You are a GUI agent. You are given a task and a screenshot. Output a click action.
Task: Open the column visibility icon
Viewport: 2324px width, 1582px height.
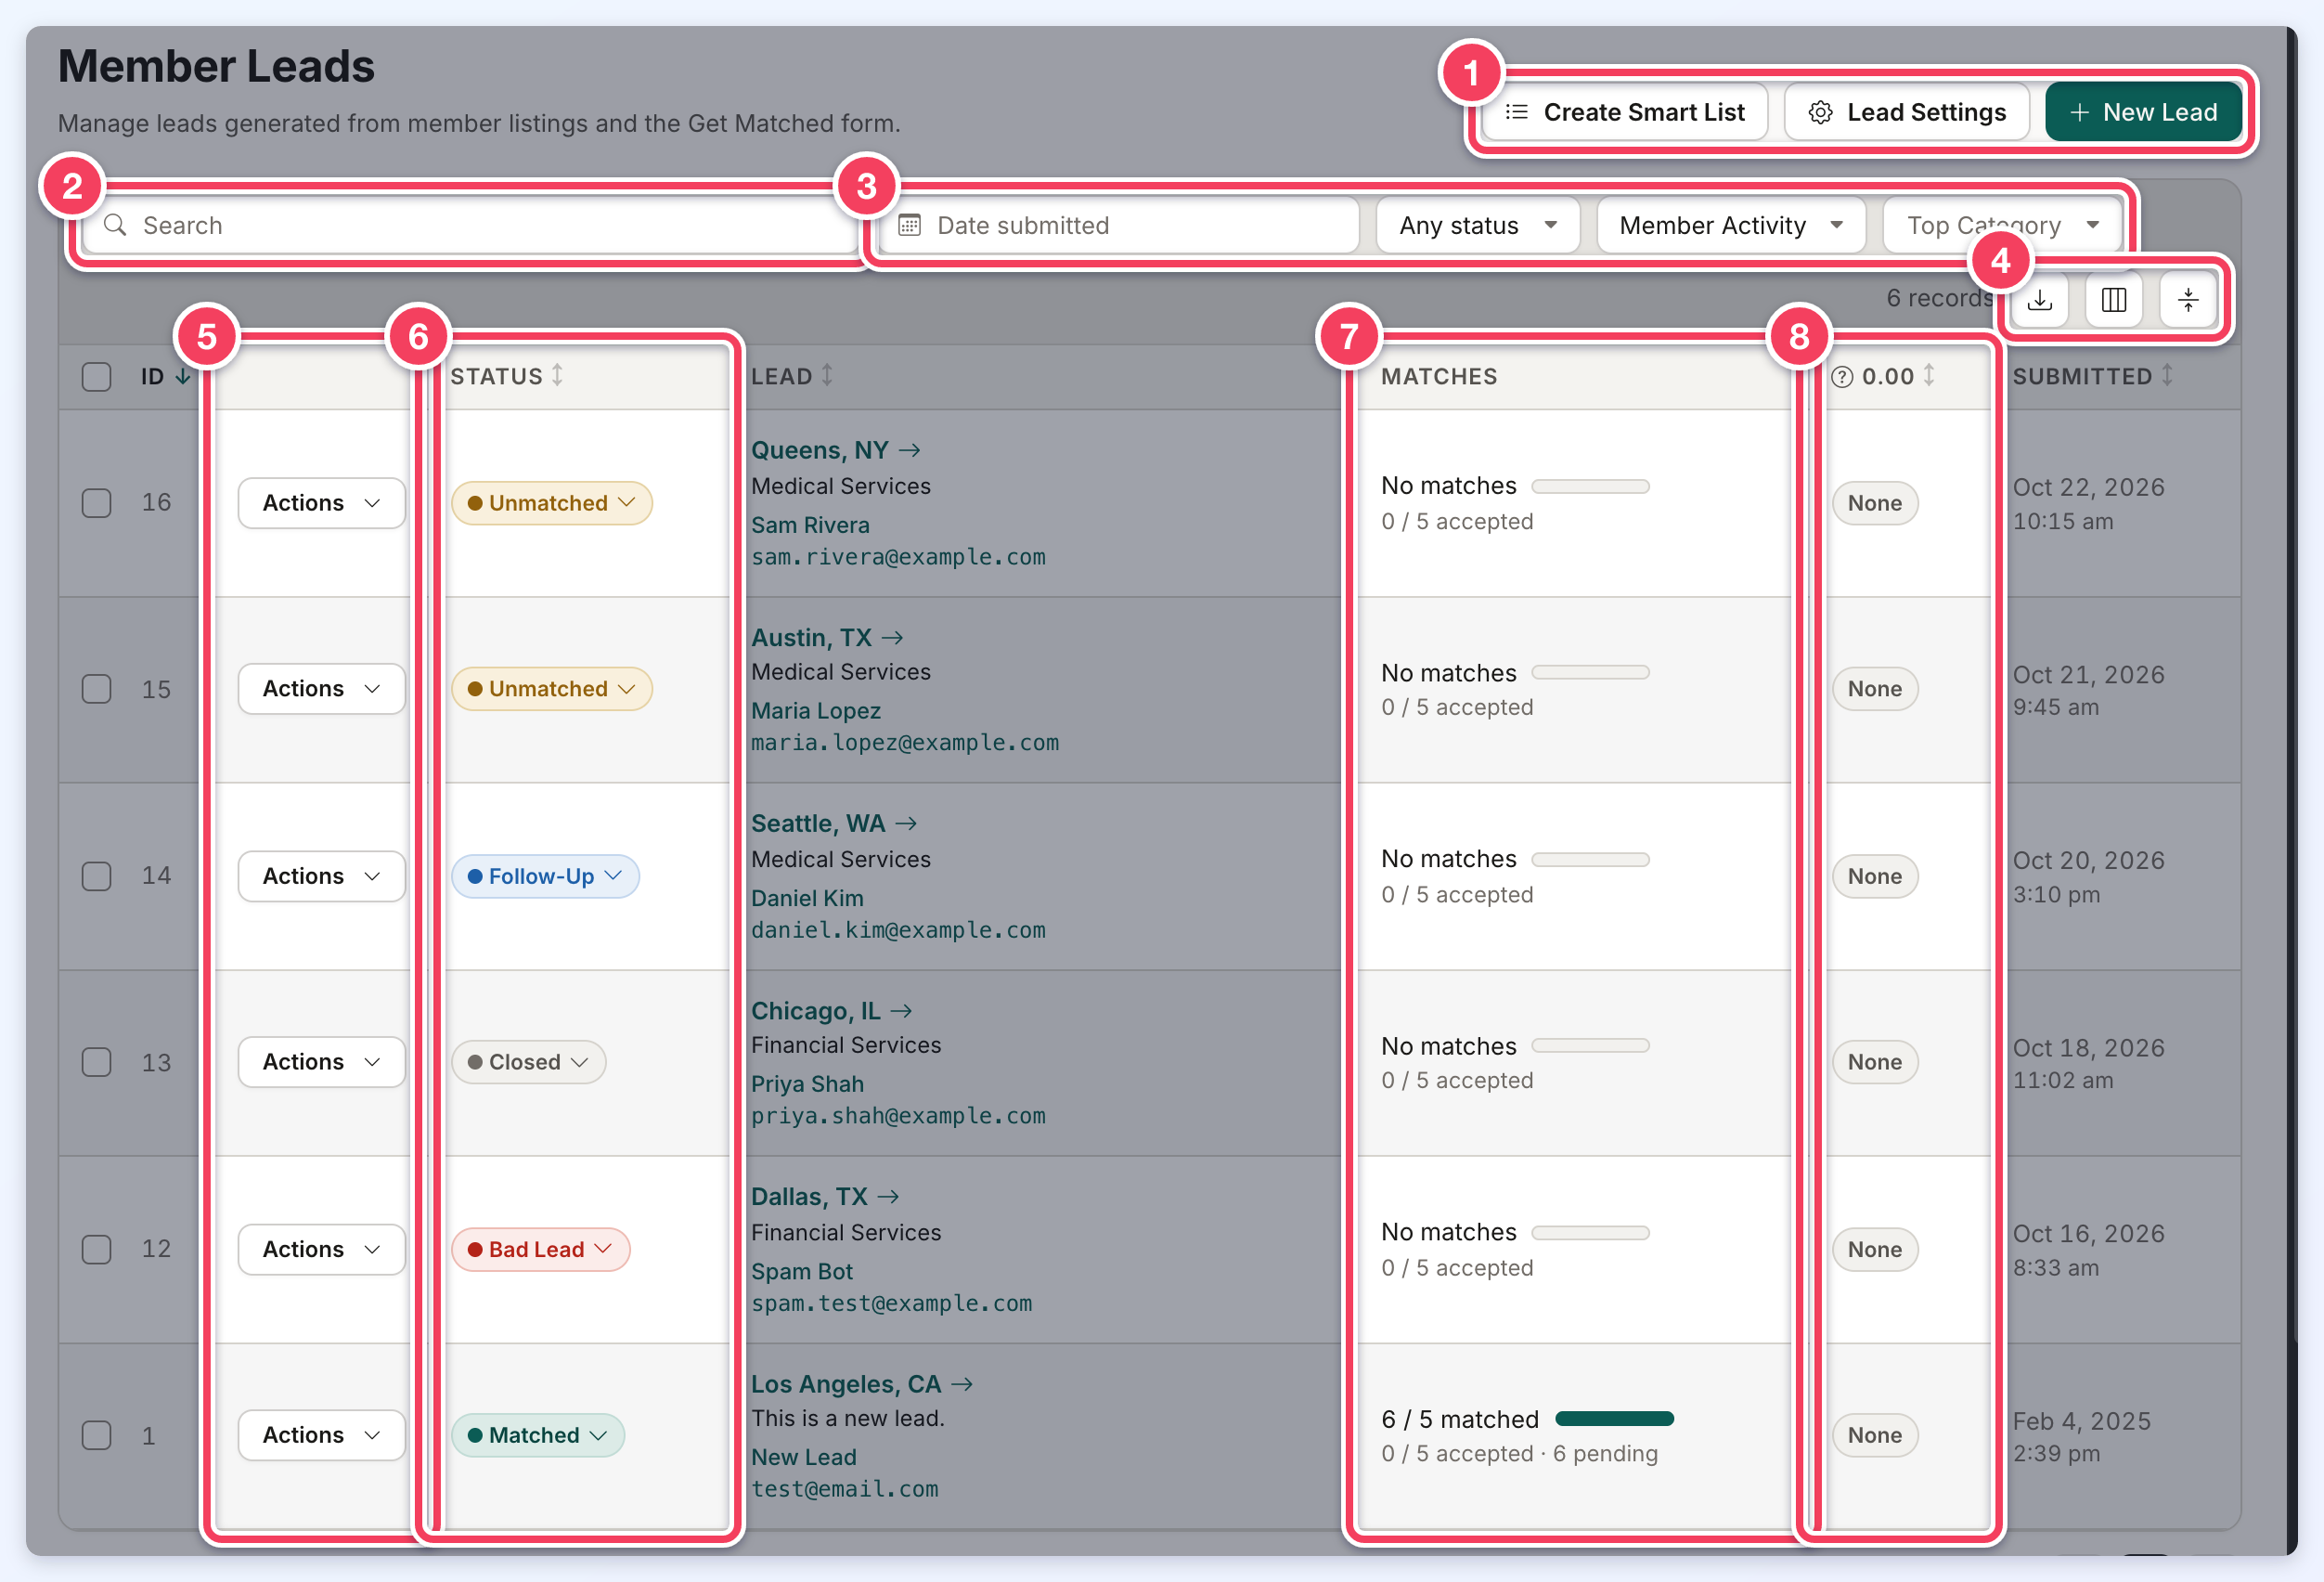tap(2114, 300)
